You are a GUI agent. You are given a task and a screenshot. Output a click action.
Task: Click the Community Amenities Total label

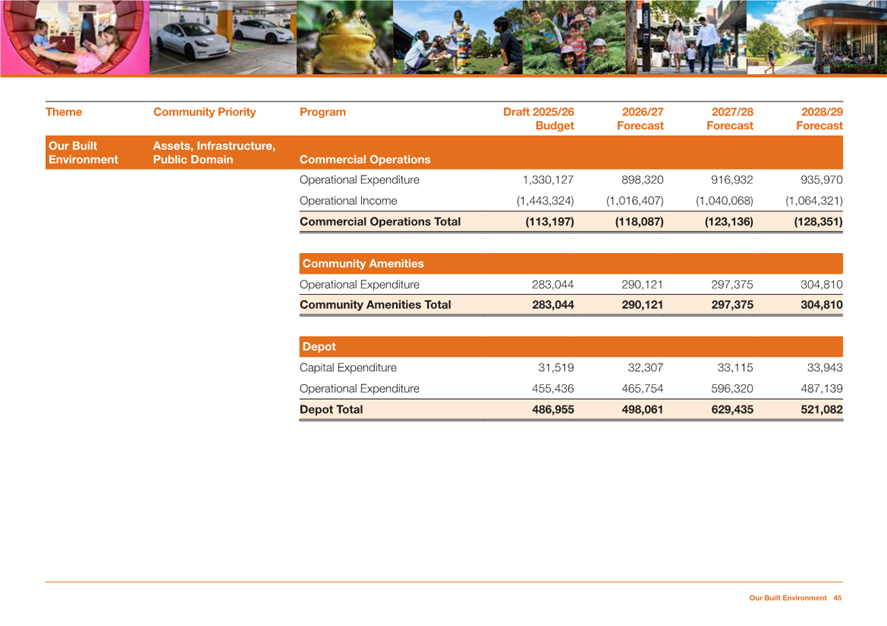tap(375, 305)
